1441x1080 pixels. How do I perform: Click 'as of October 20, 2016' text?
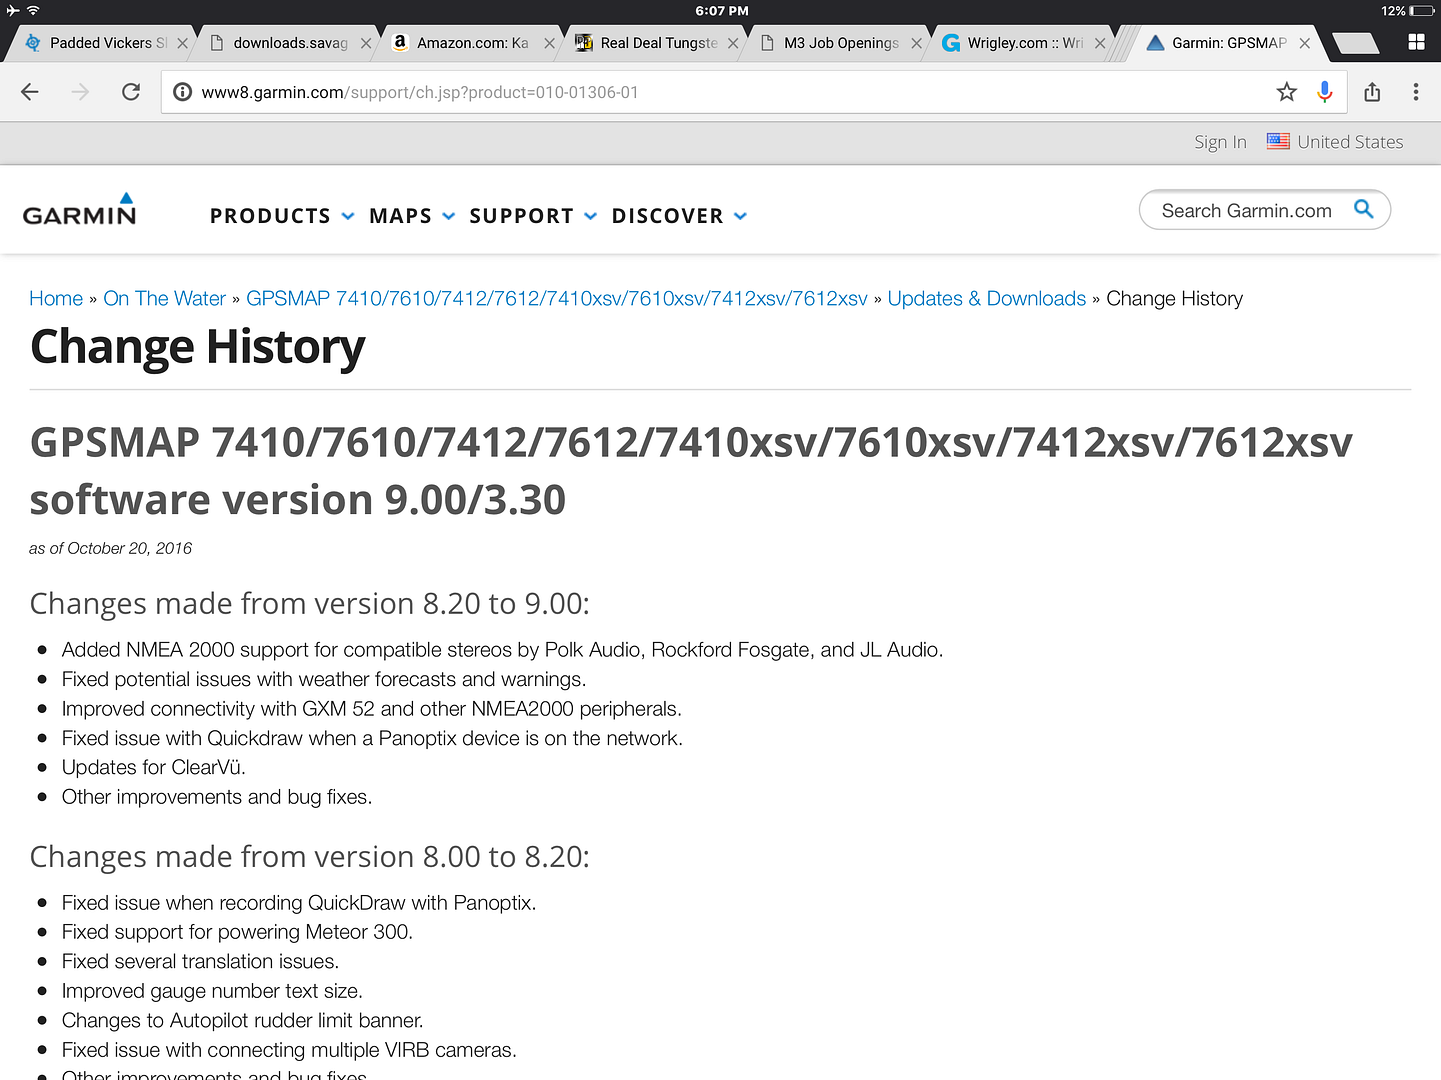(x=110, y=548)
